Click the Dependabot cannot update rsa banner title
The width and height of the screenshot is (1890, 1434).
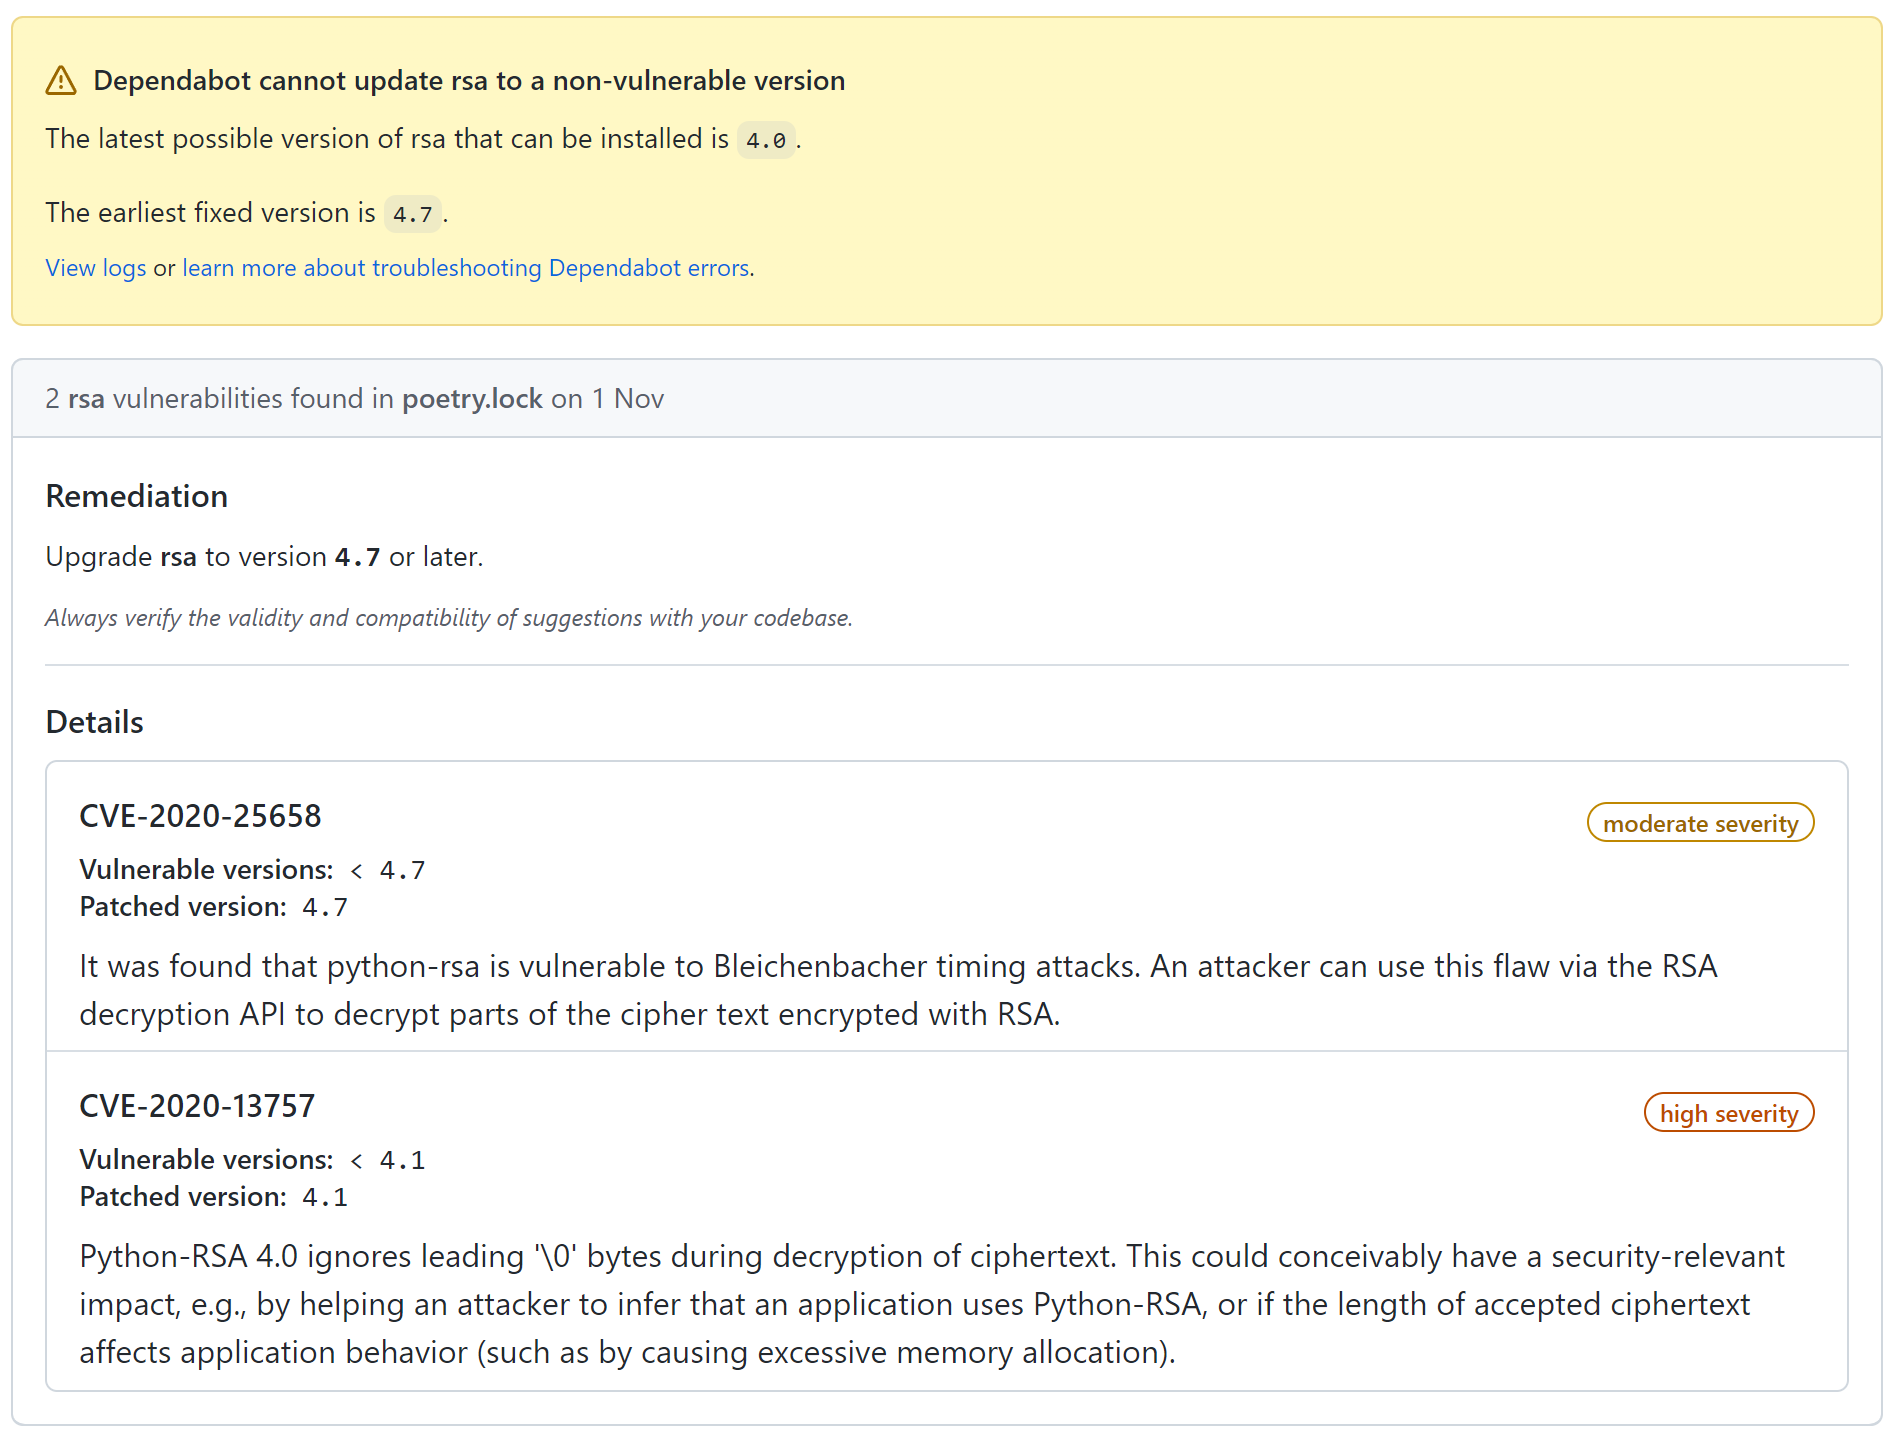click(469, 81)
